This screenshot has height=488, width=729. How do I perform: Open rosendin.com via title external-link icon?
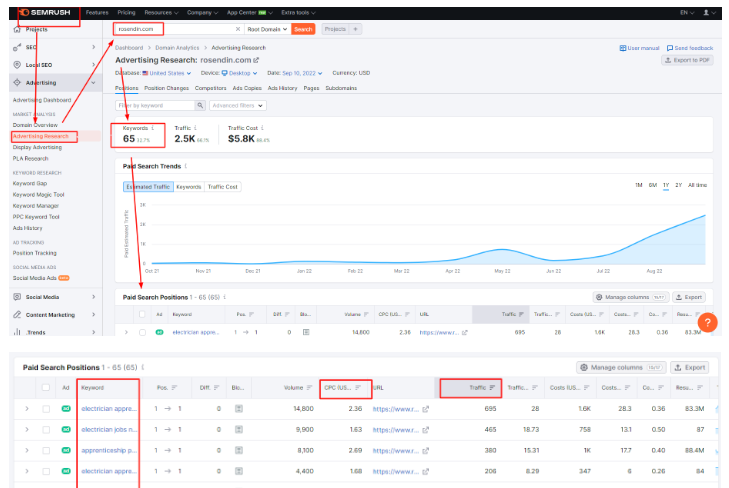[256, 60]
